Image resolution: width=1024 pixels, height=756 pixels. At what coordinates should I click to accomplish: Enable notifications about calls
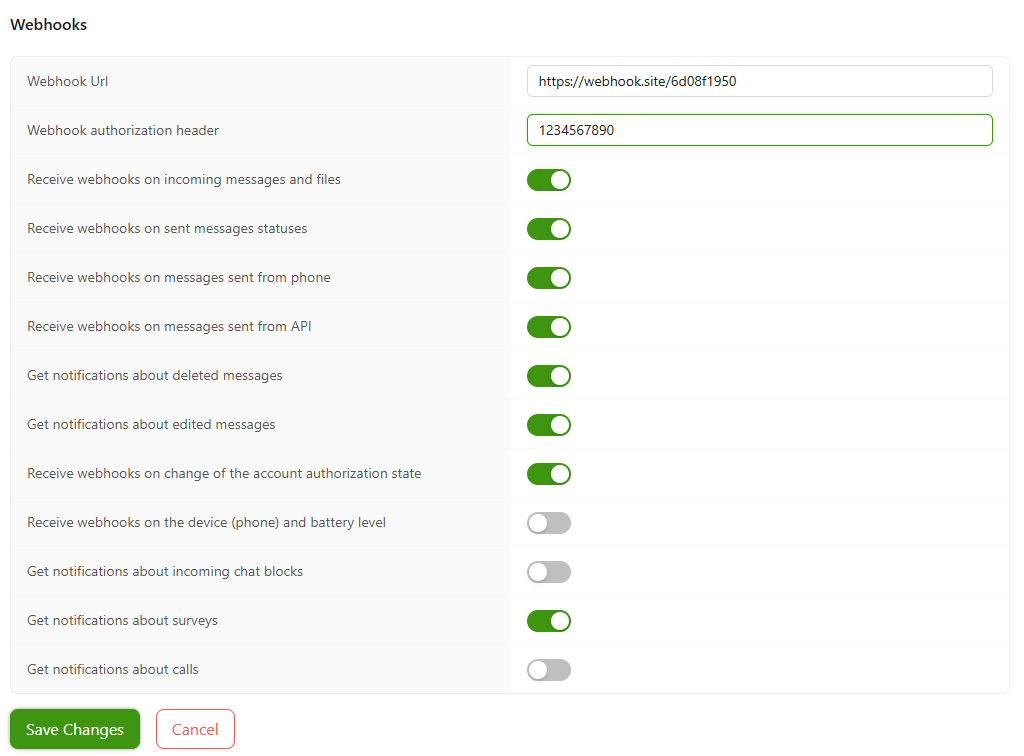(548, 670)
